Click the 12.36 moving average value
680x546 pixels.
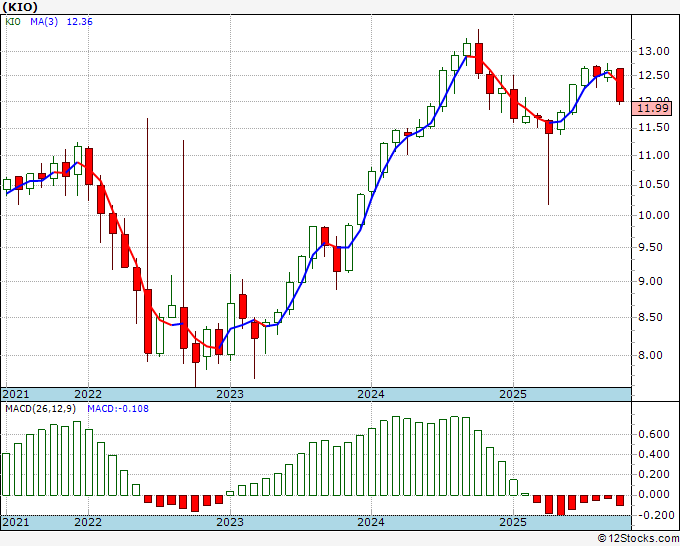79,22
